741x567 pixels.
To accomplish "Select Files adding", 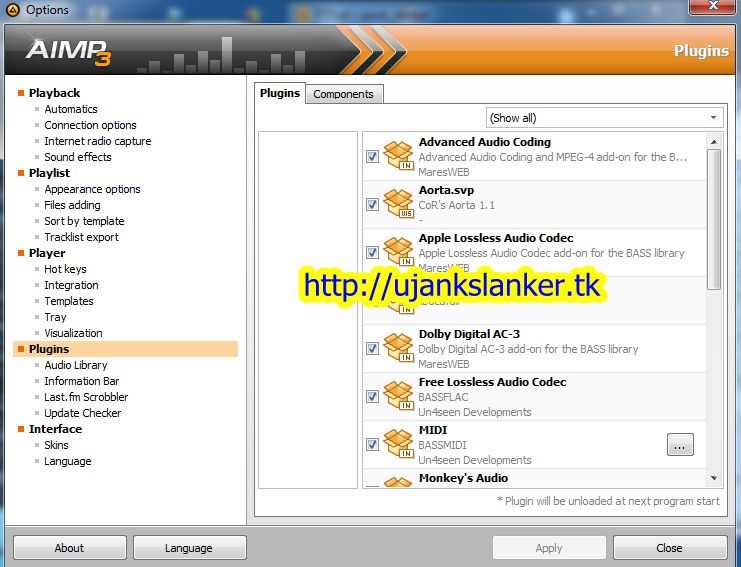I will click(x=72, y=205).
